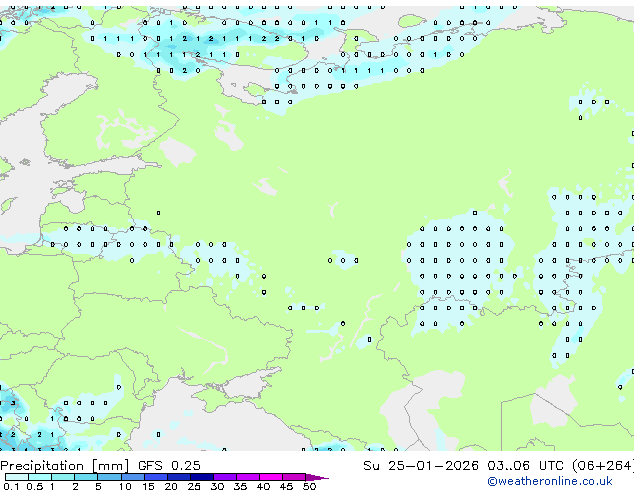Click the '10' legend scale label
The width and height of the screenshot is (634, 490).
coord(125,486)
